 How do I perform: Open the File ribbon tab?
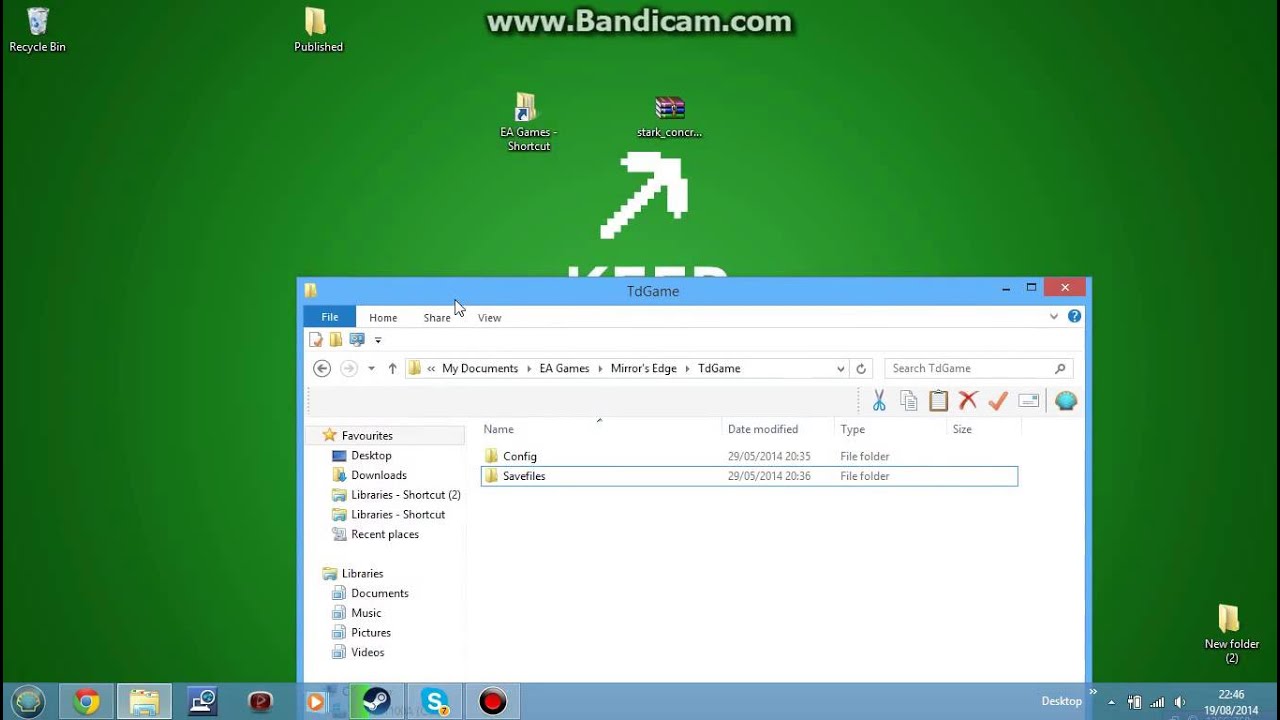(329, 317)
